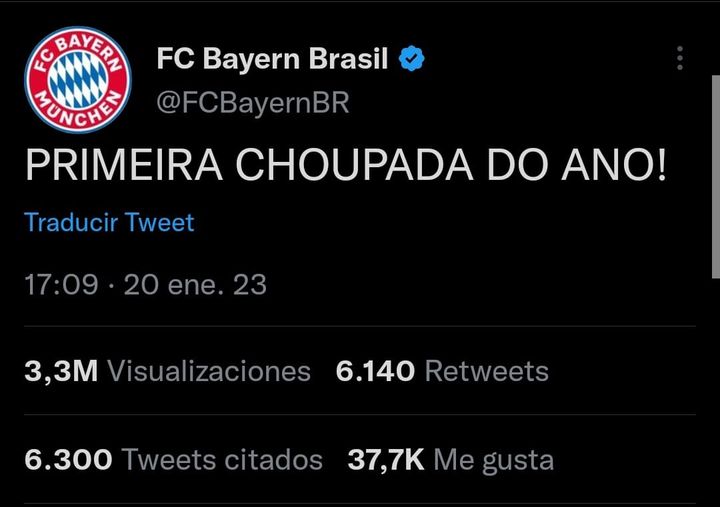
Task: Click the @FCBayernBR handle
Action: pyautogui.click(x=253, y=102)
